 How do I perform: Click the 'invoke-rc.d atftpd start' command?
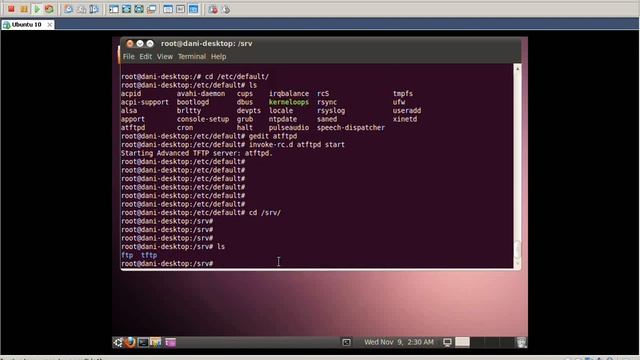pyautogui.click(x=296, y=144)
